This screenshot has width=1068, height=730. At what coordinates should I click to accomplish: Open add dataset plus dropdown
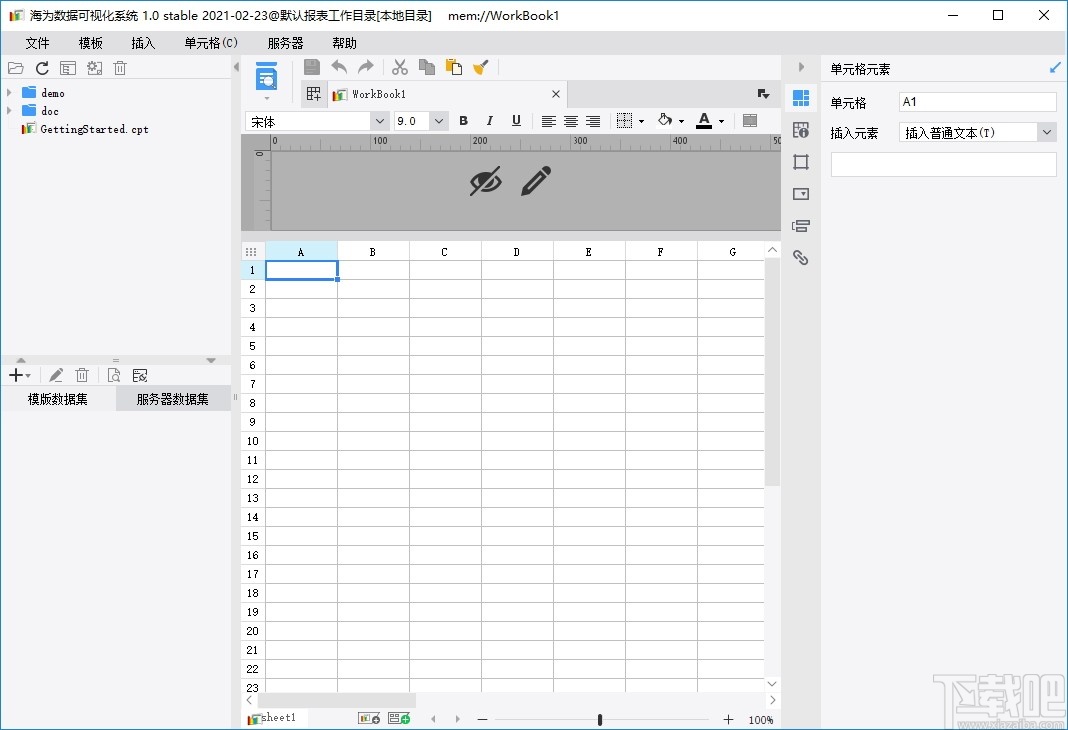[x=20, y=375]
